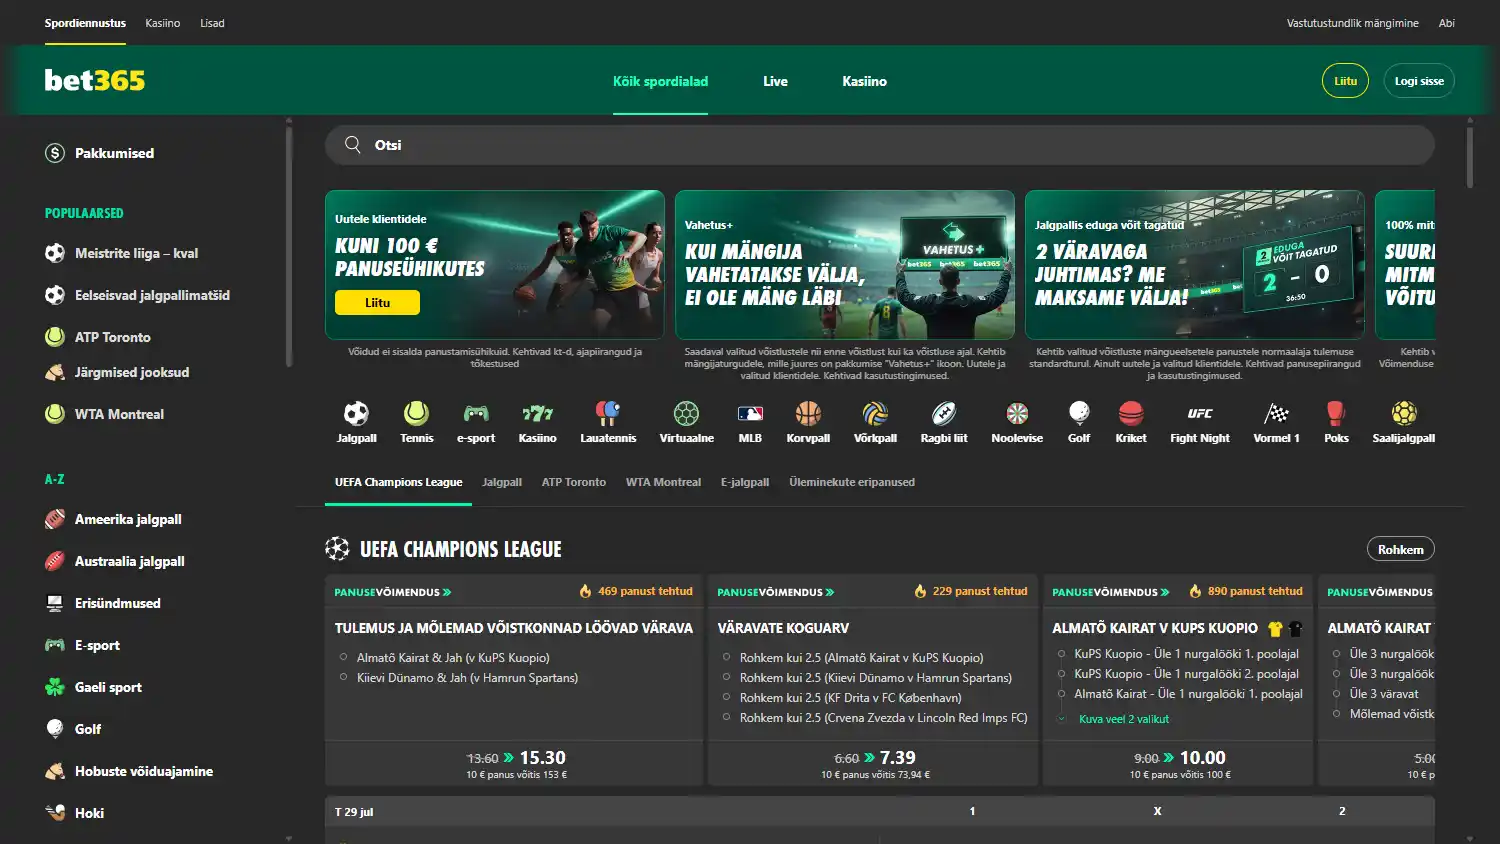The width and height of the screenshot is (1500, 844).
Task: Place bet at 10.00 boosted odds
Action: tap(1179, 763)
